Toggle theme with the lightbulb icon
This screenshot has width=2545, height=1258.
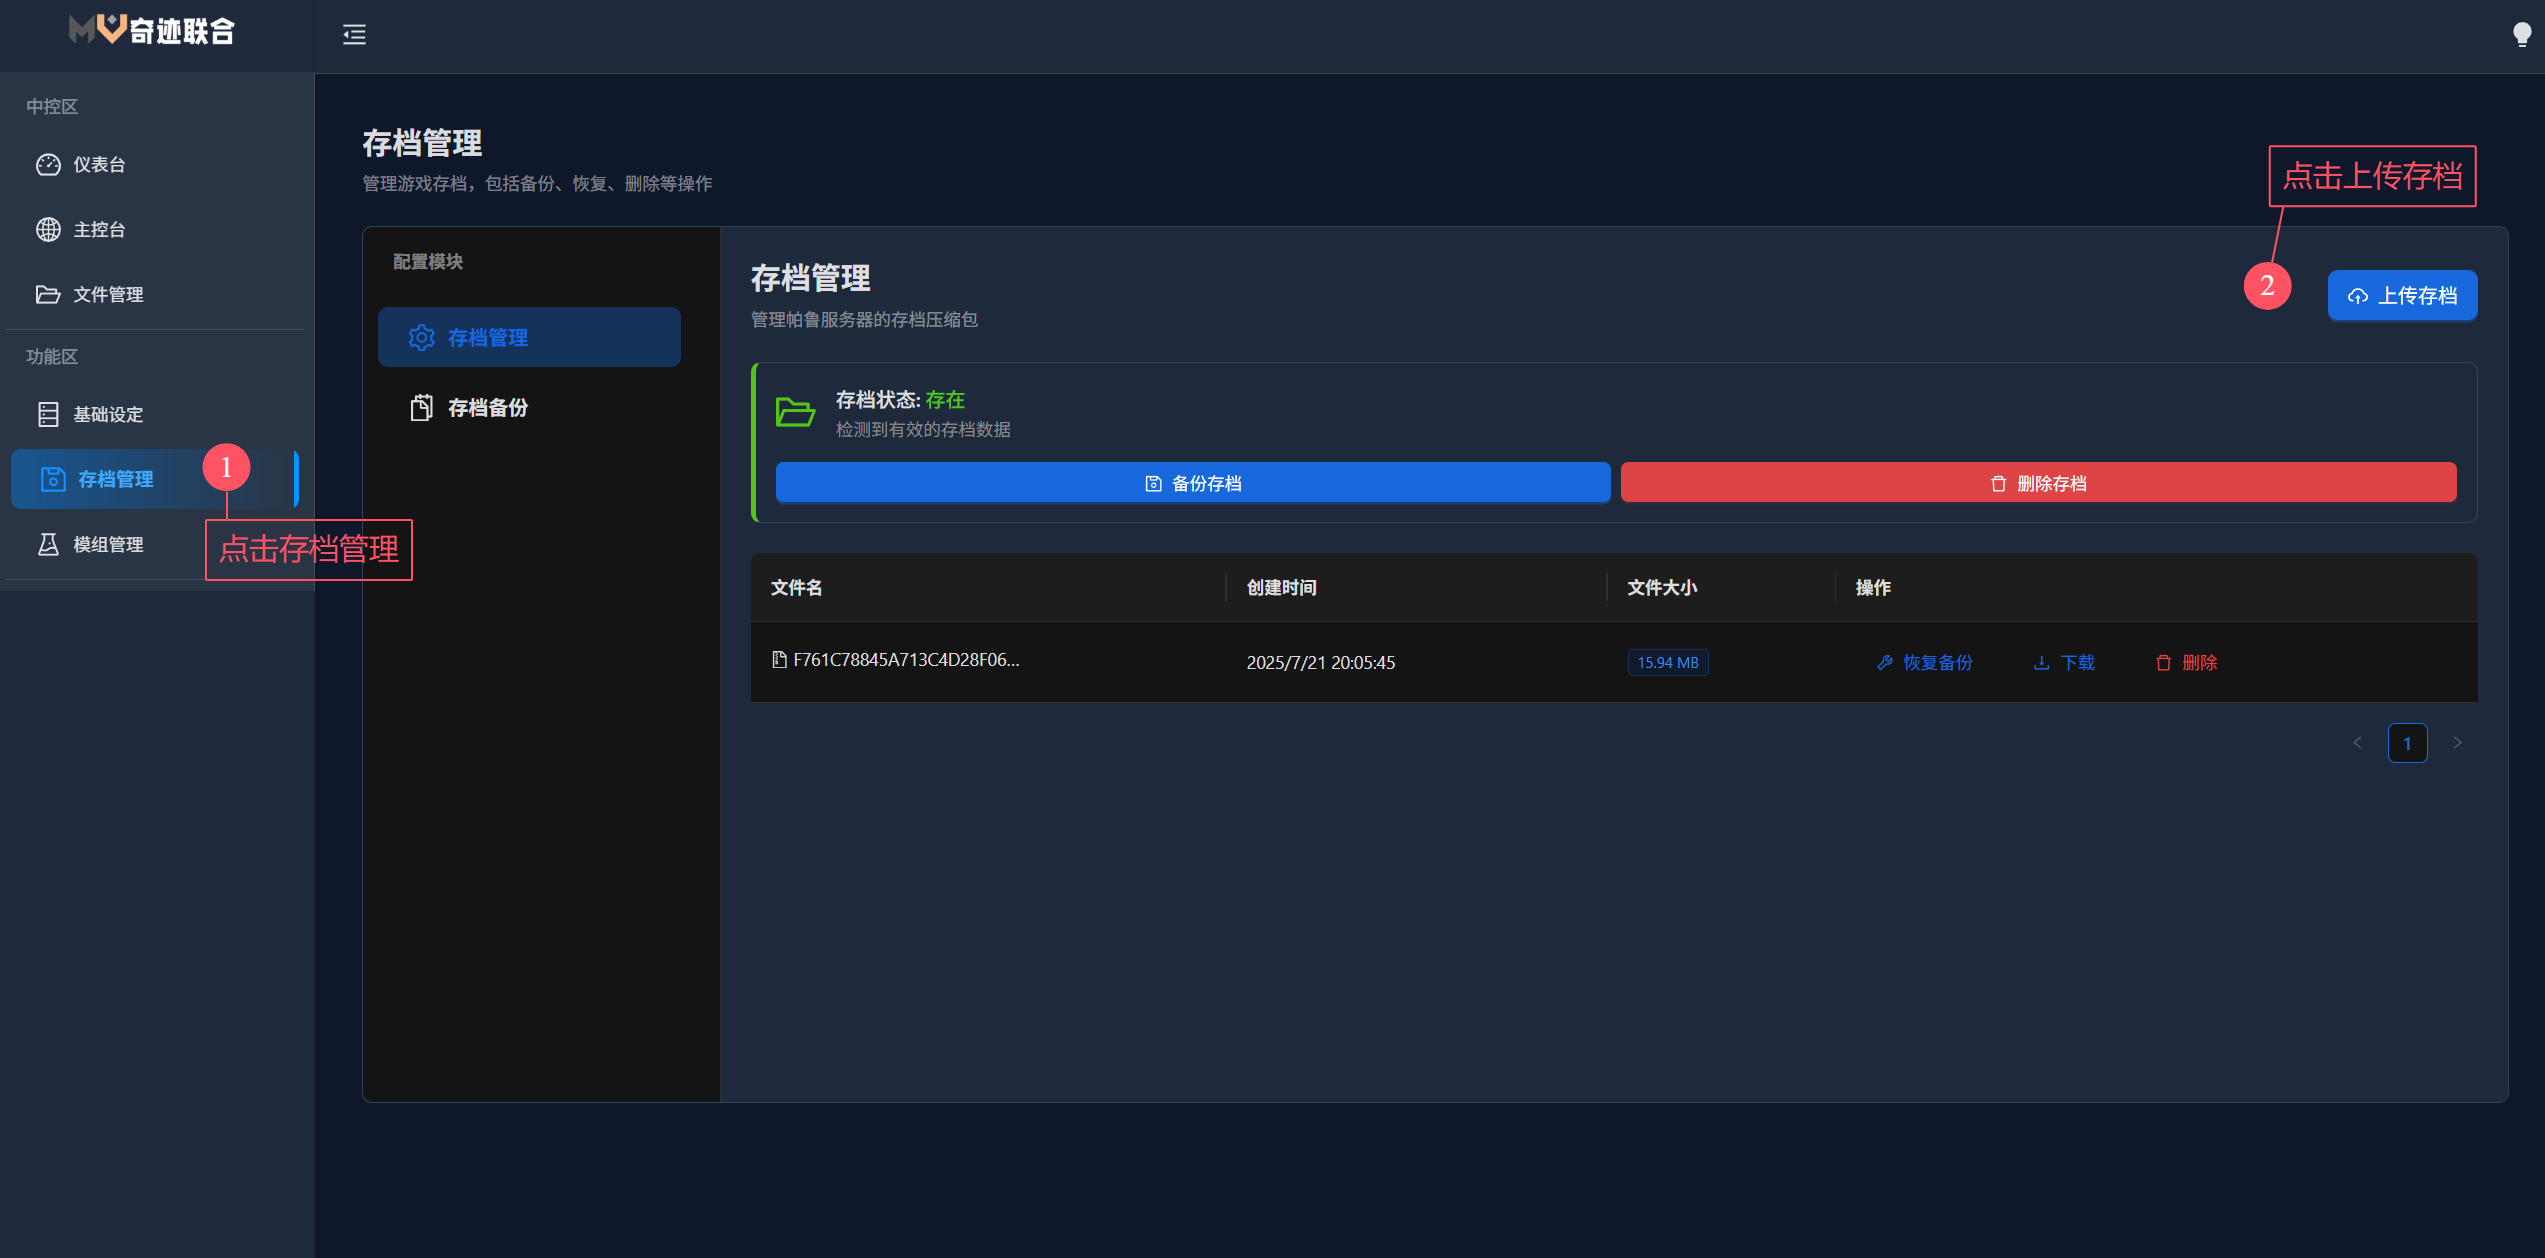click(x=2521, y=35)
